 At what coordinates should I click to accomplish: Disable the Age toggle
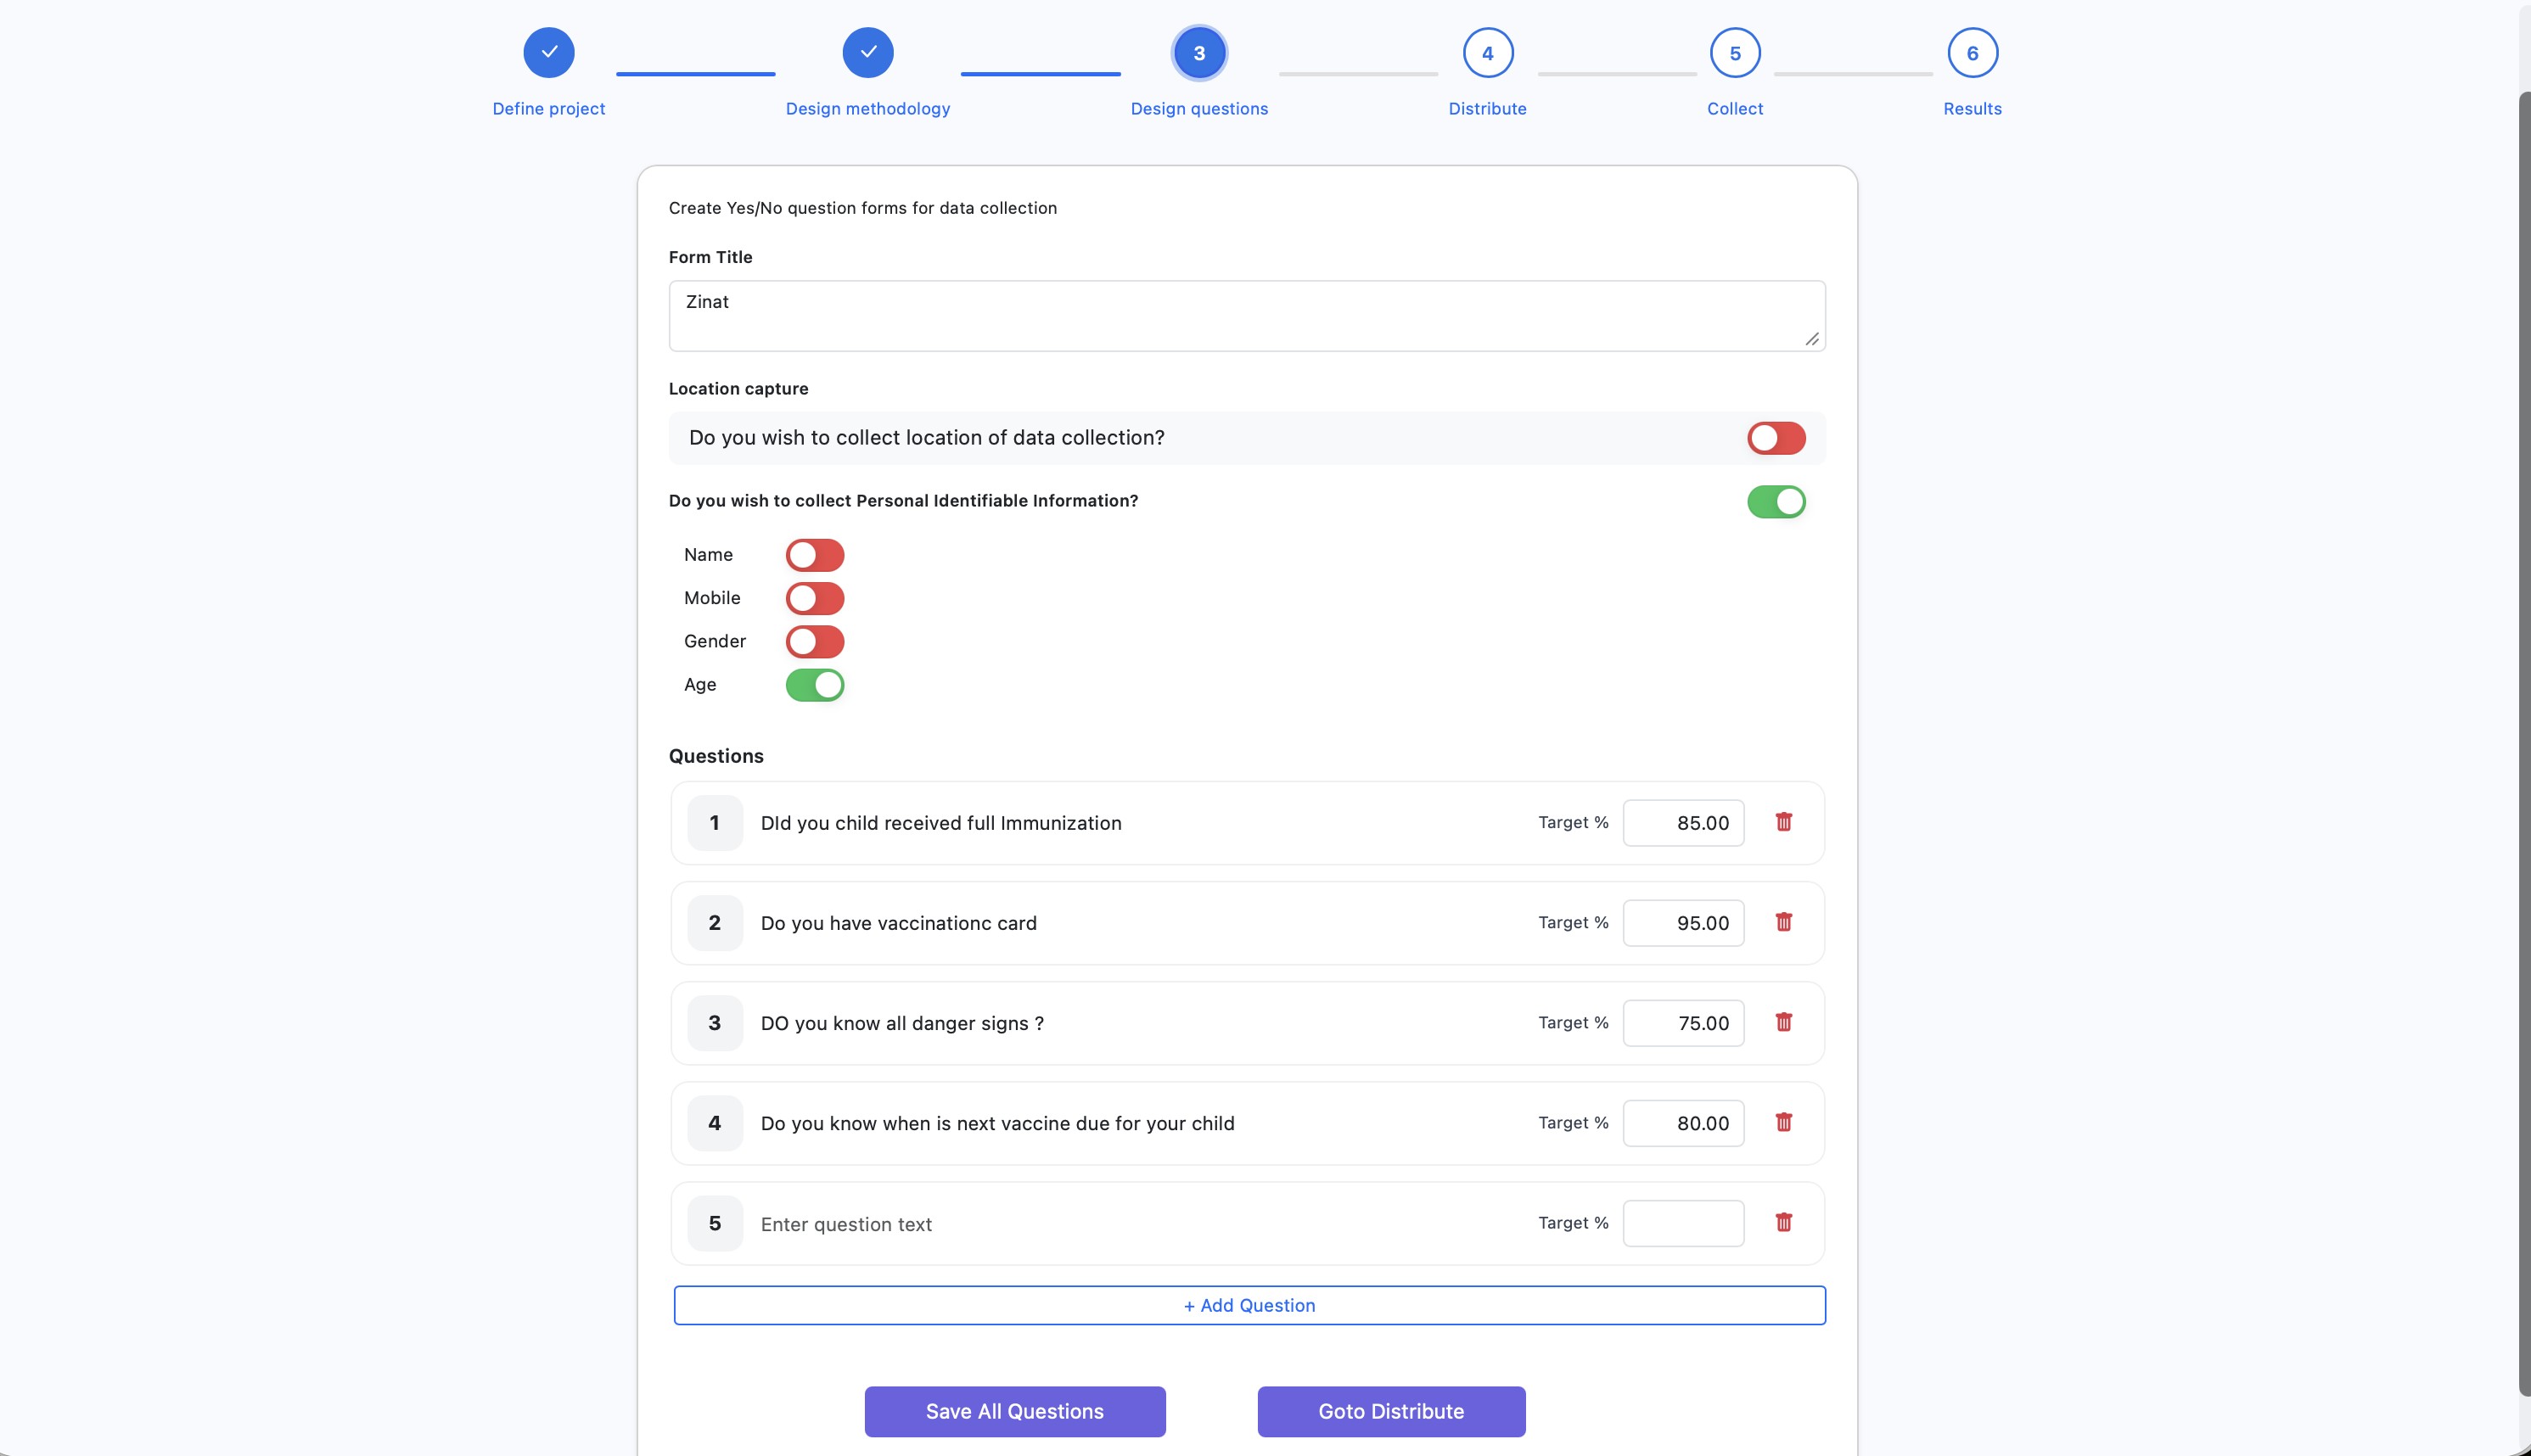(815, 684)
